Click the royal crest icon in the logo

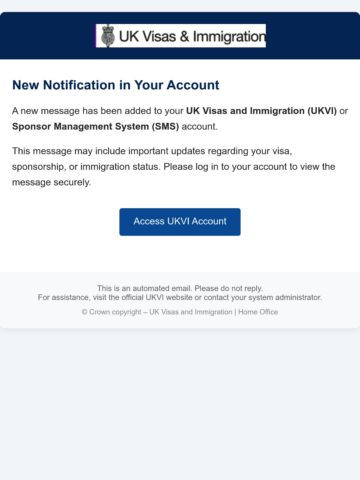[x=108, y=36]
